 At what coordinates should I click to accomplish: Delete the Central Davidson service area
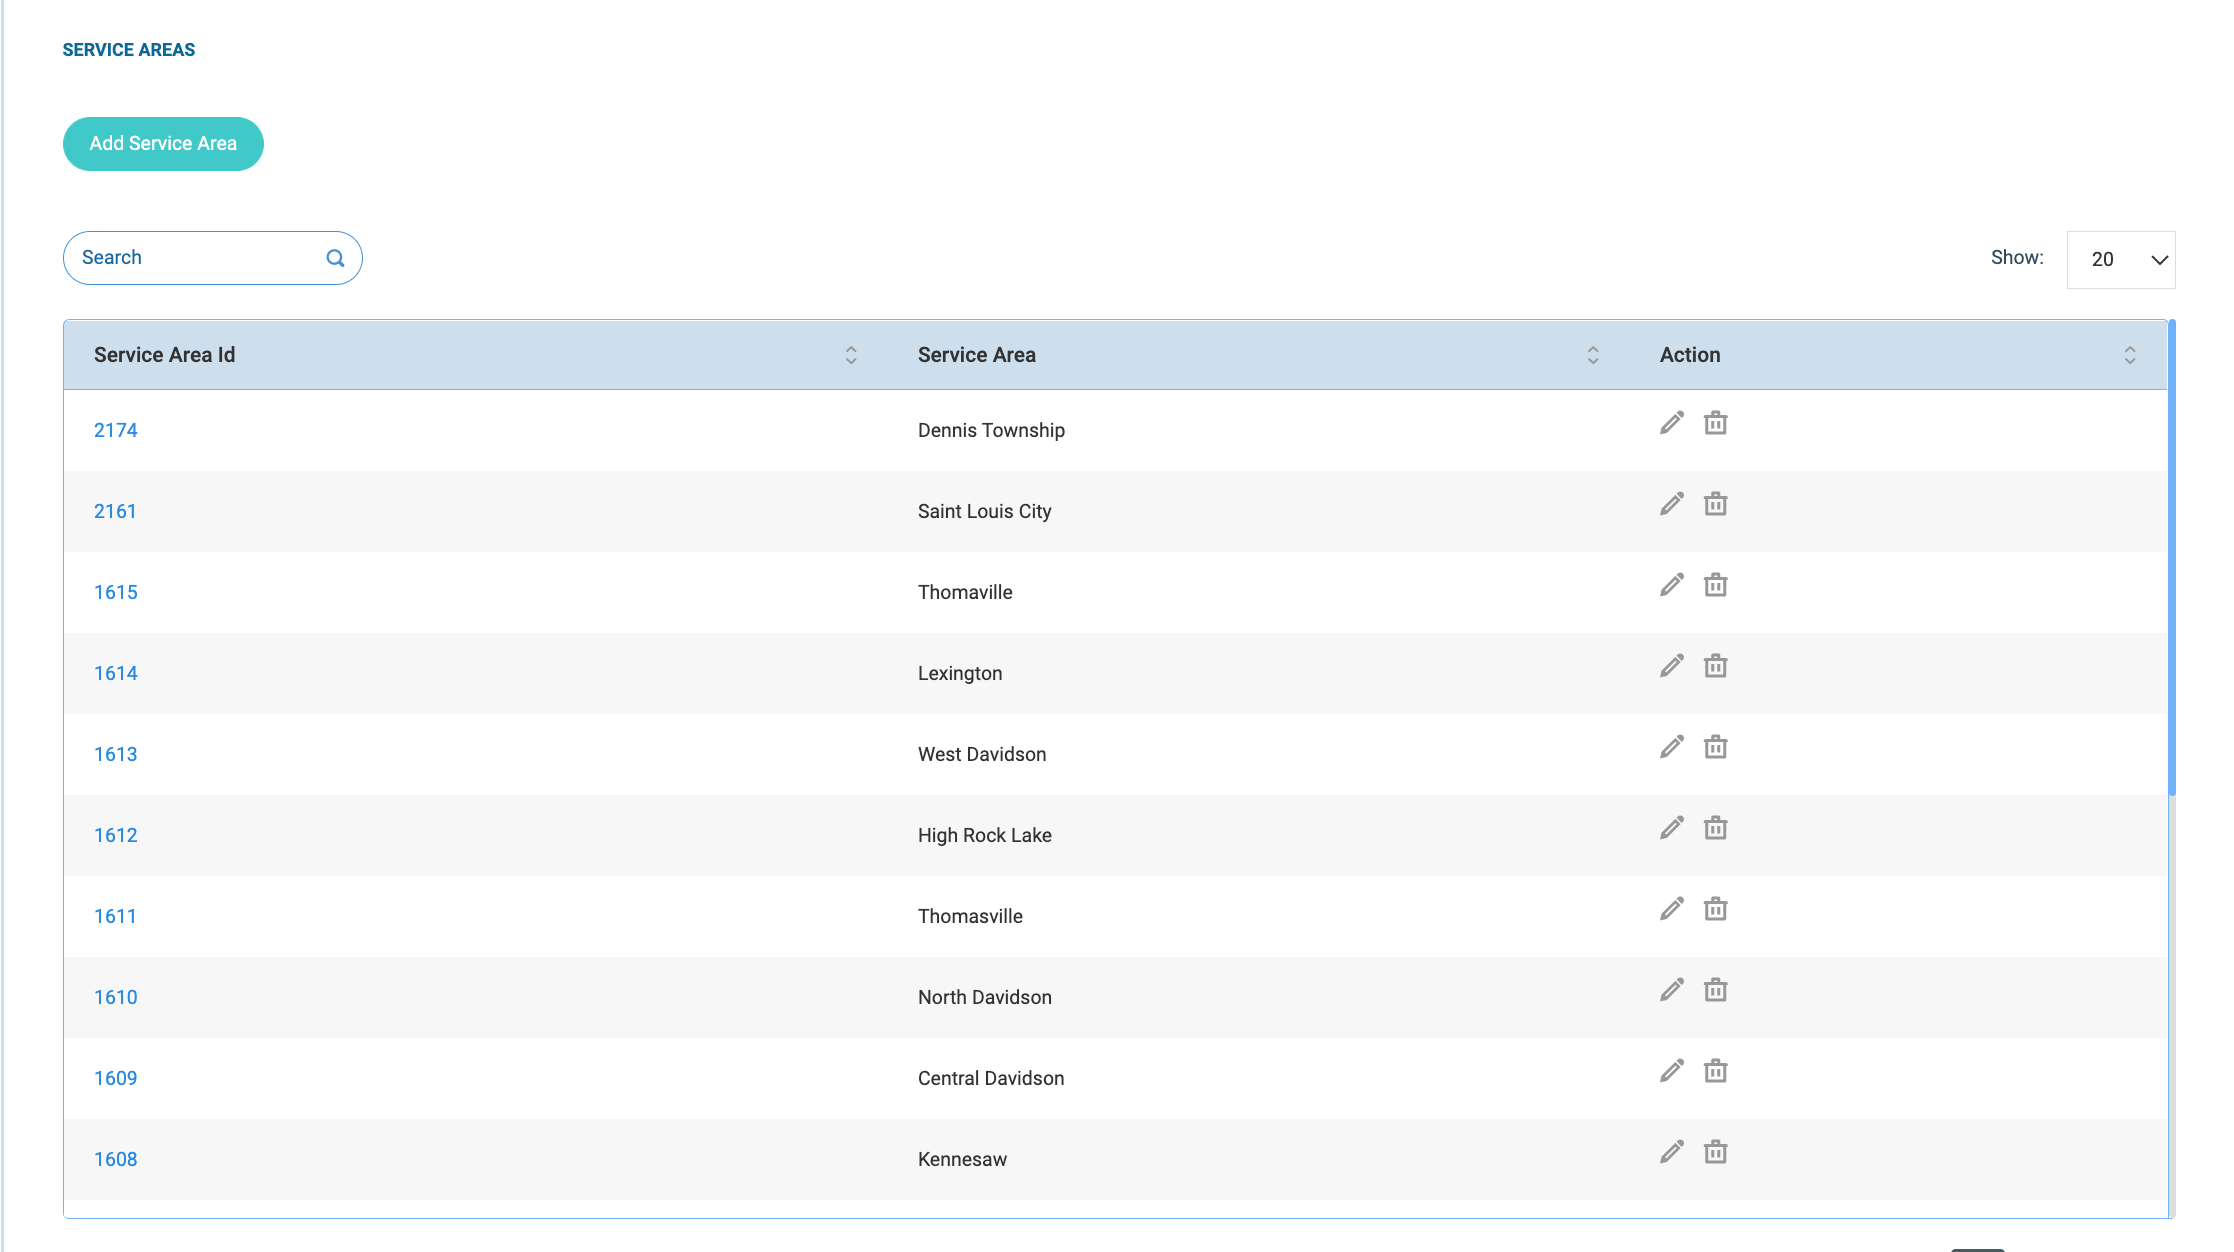coord(1715,1071)
